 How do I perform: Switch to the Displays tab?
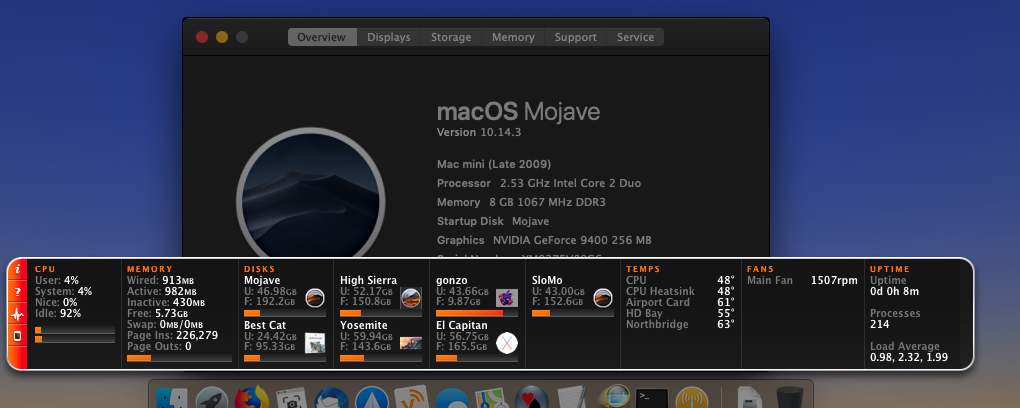[x=388, y=37]
